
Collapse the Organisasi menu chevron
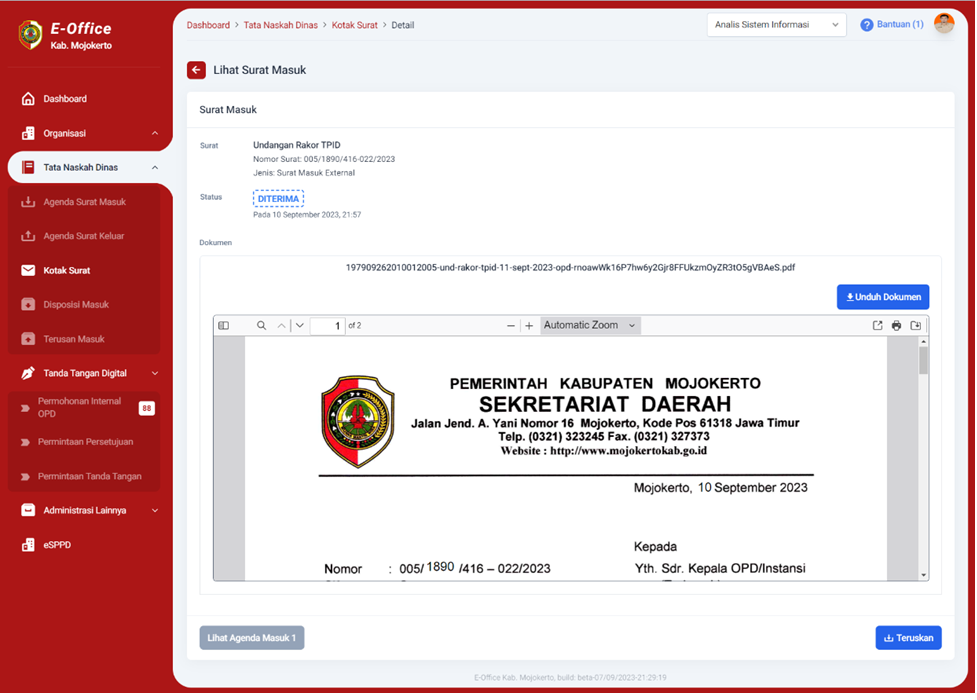pos(155,133)
